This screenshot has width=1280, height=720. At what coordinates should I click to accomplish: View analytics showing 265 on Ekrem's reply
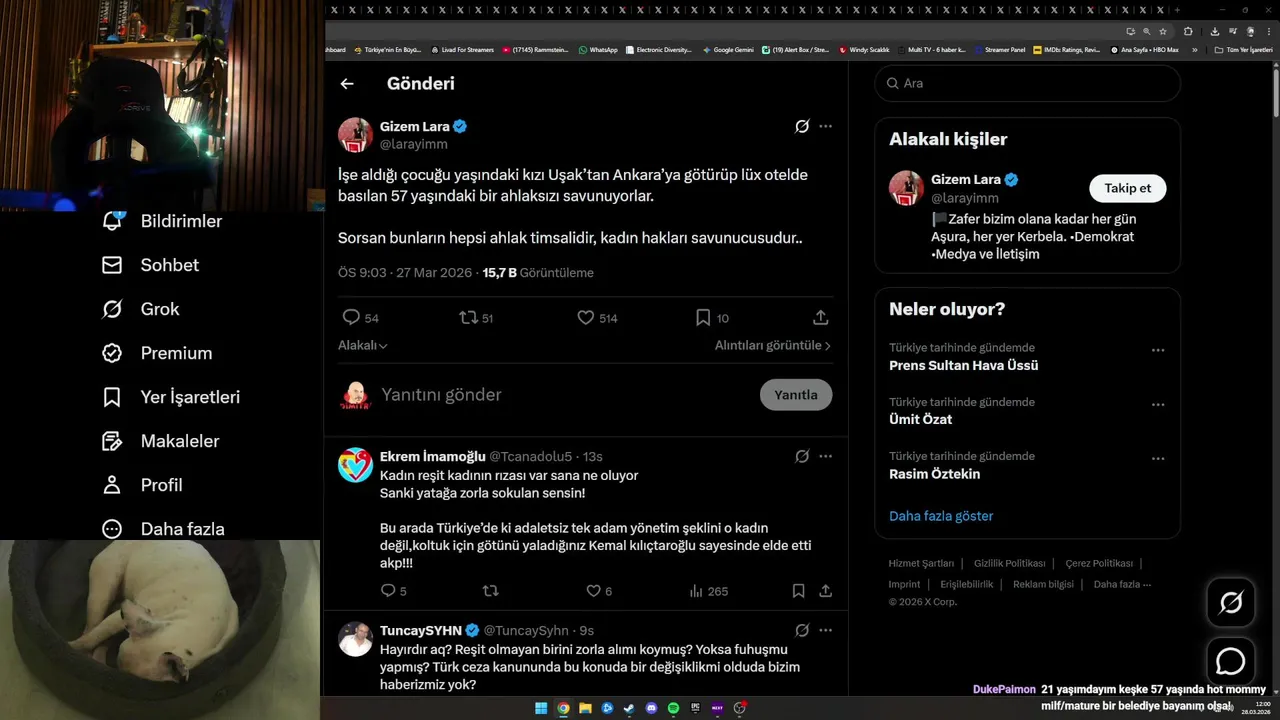point(708,591)
